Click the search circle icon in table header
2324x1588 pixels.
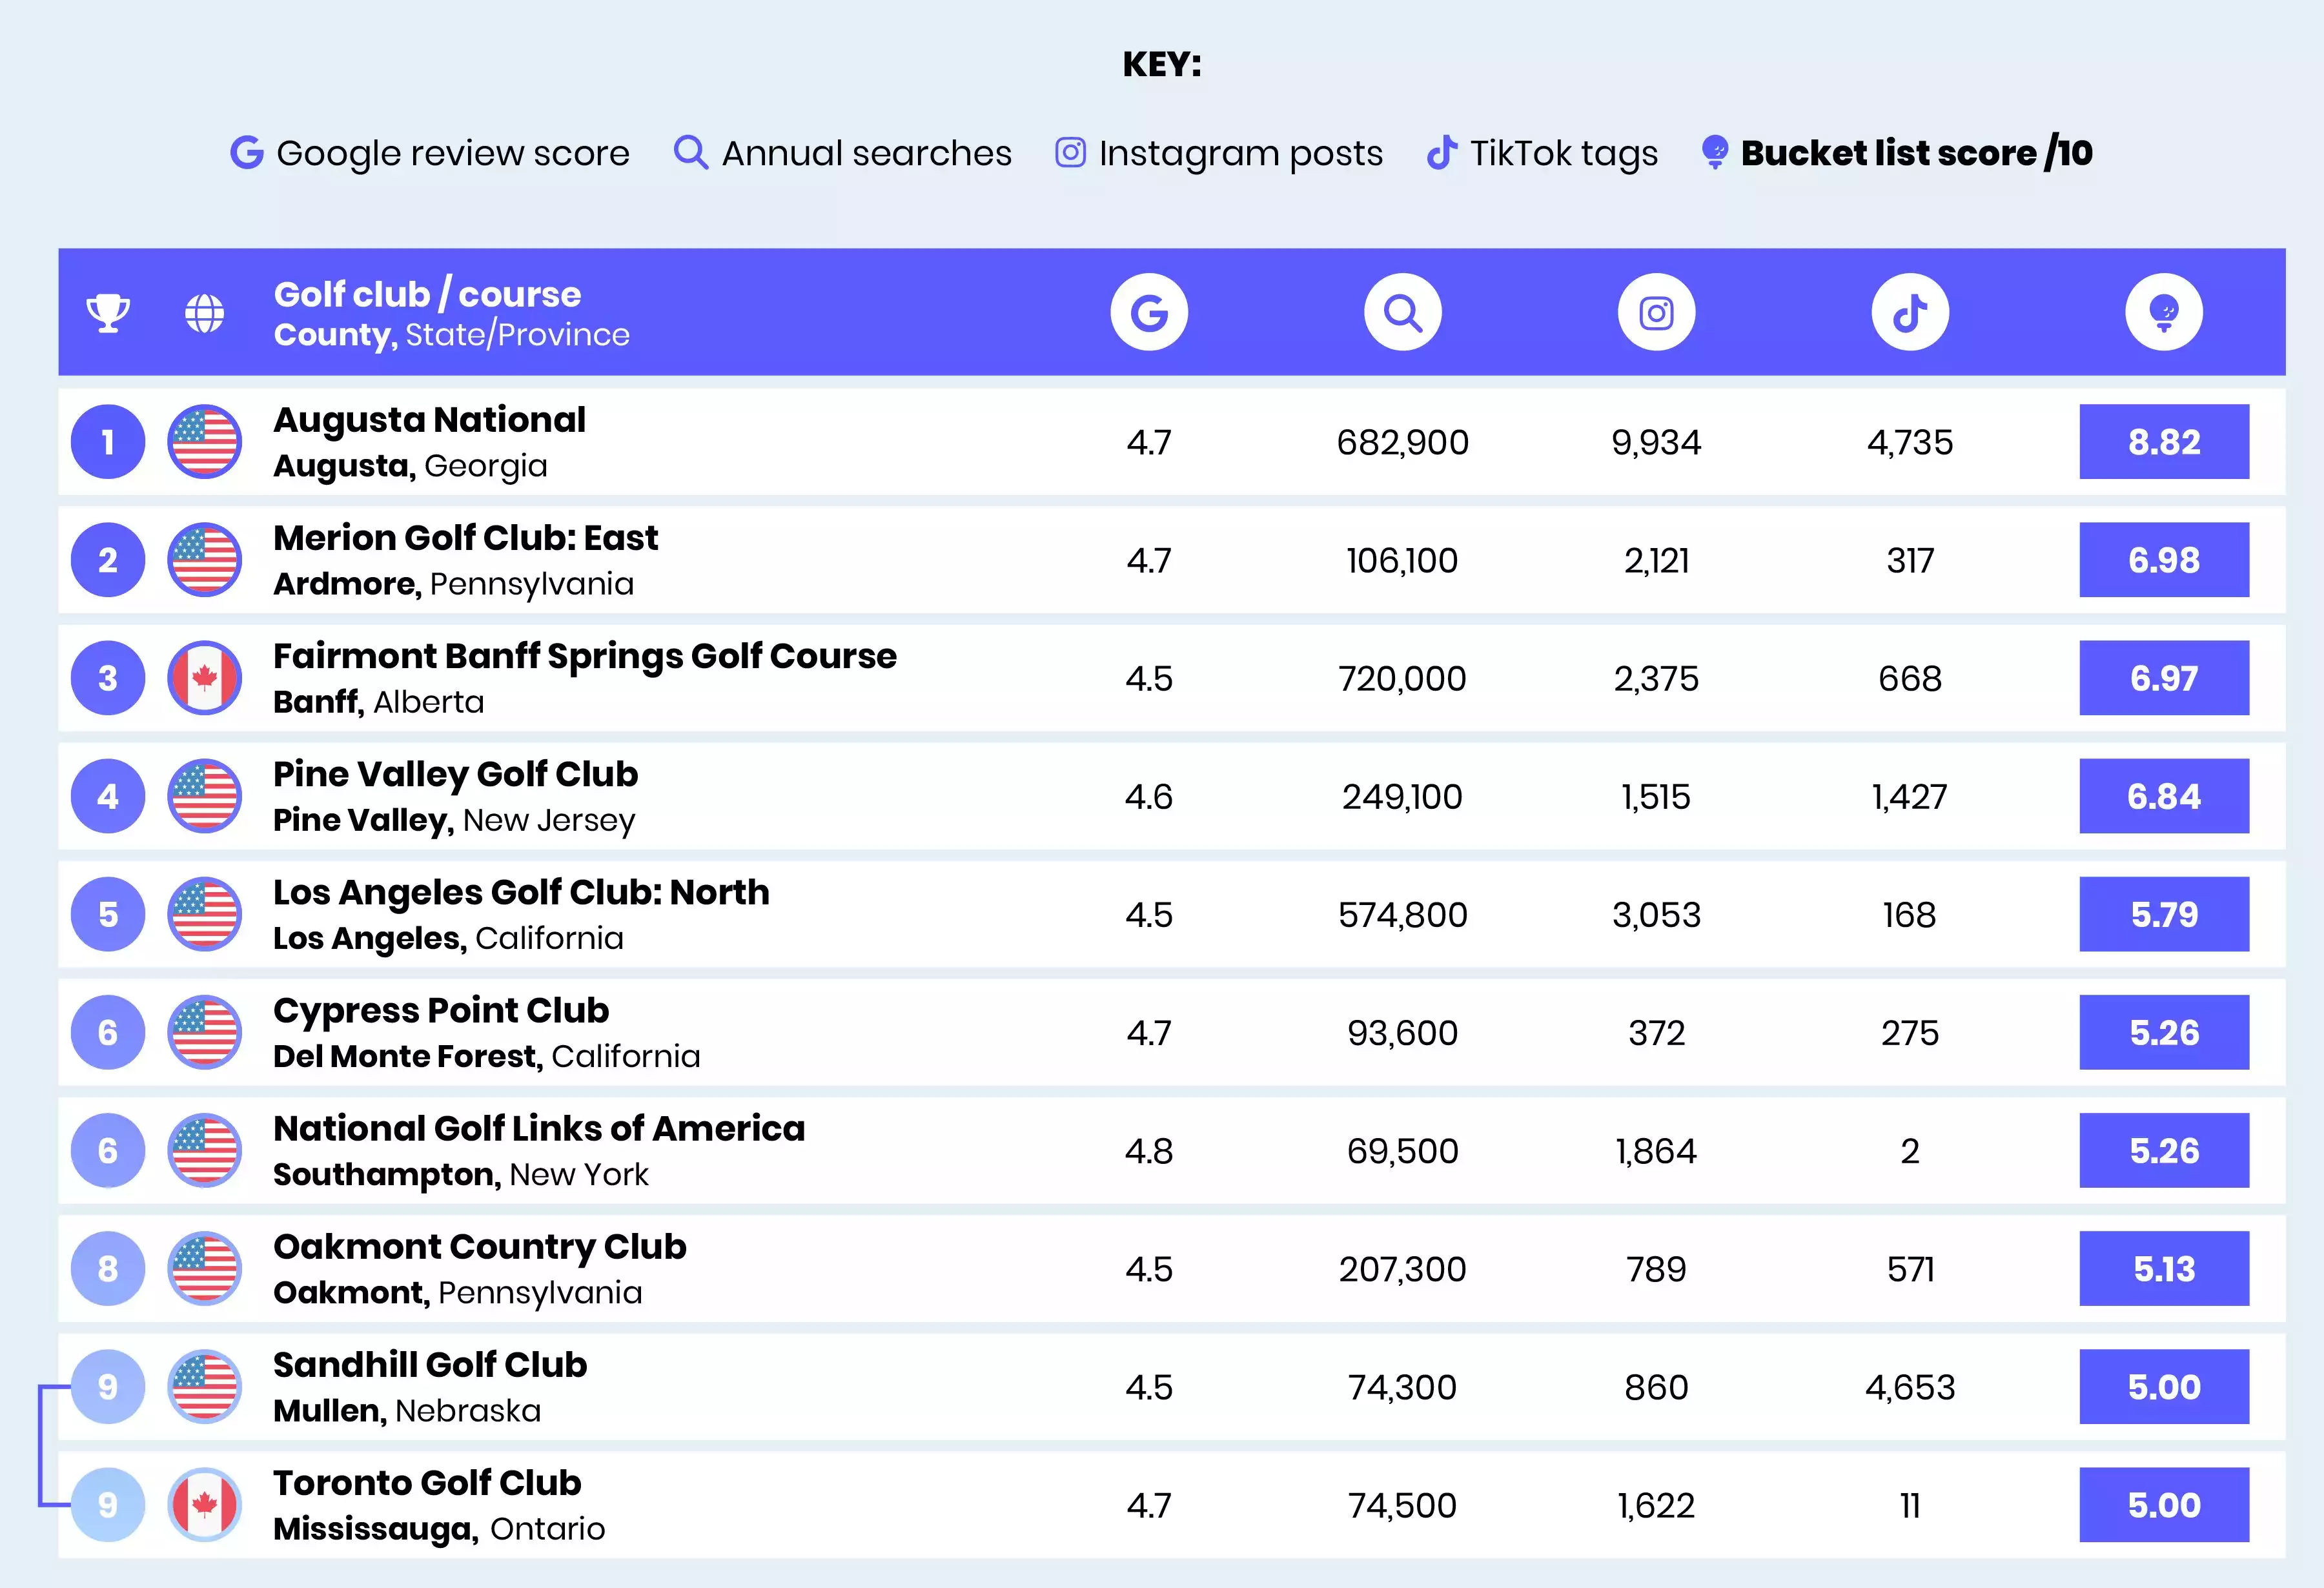(x=1403, y=312)
